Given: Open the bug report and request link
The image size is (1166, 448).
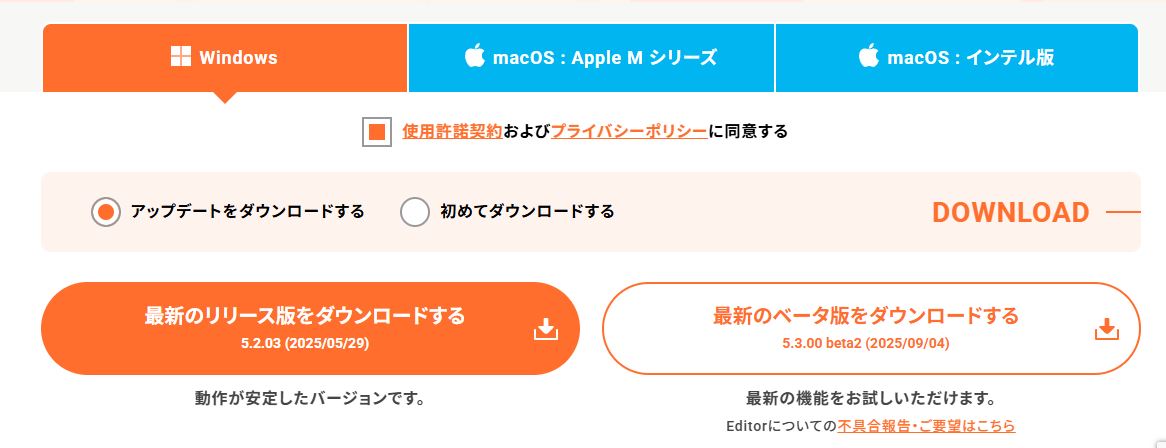Looking at the screenshot, I should click(926, 426).
